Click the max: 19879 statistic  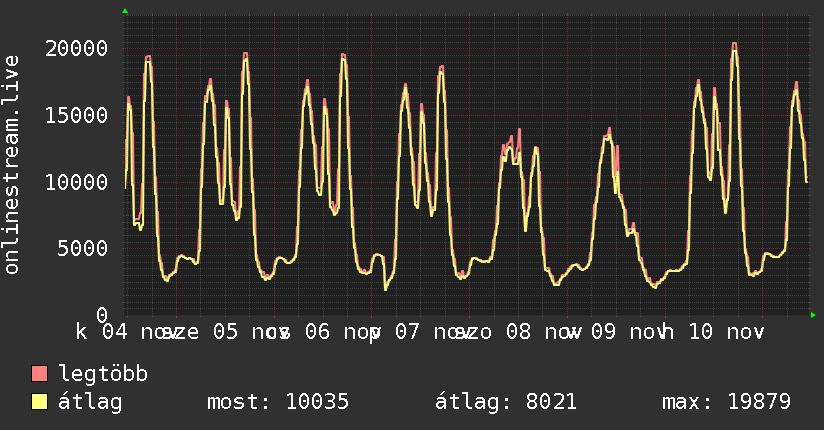[726, 402]
